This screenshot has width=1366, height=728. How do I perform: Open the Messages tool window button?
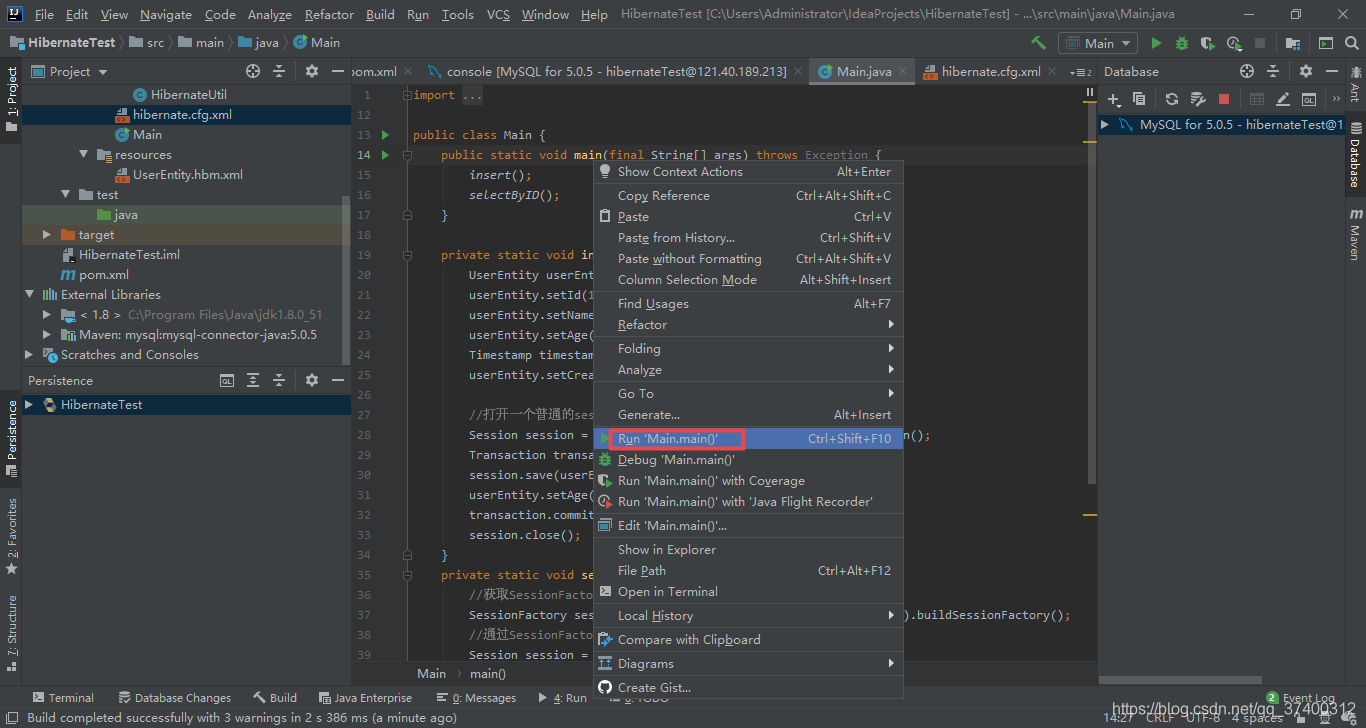(x=476, y=698)
